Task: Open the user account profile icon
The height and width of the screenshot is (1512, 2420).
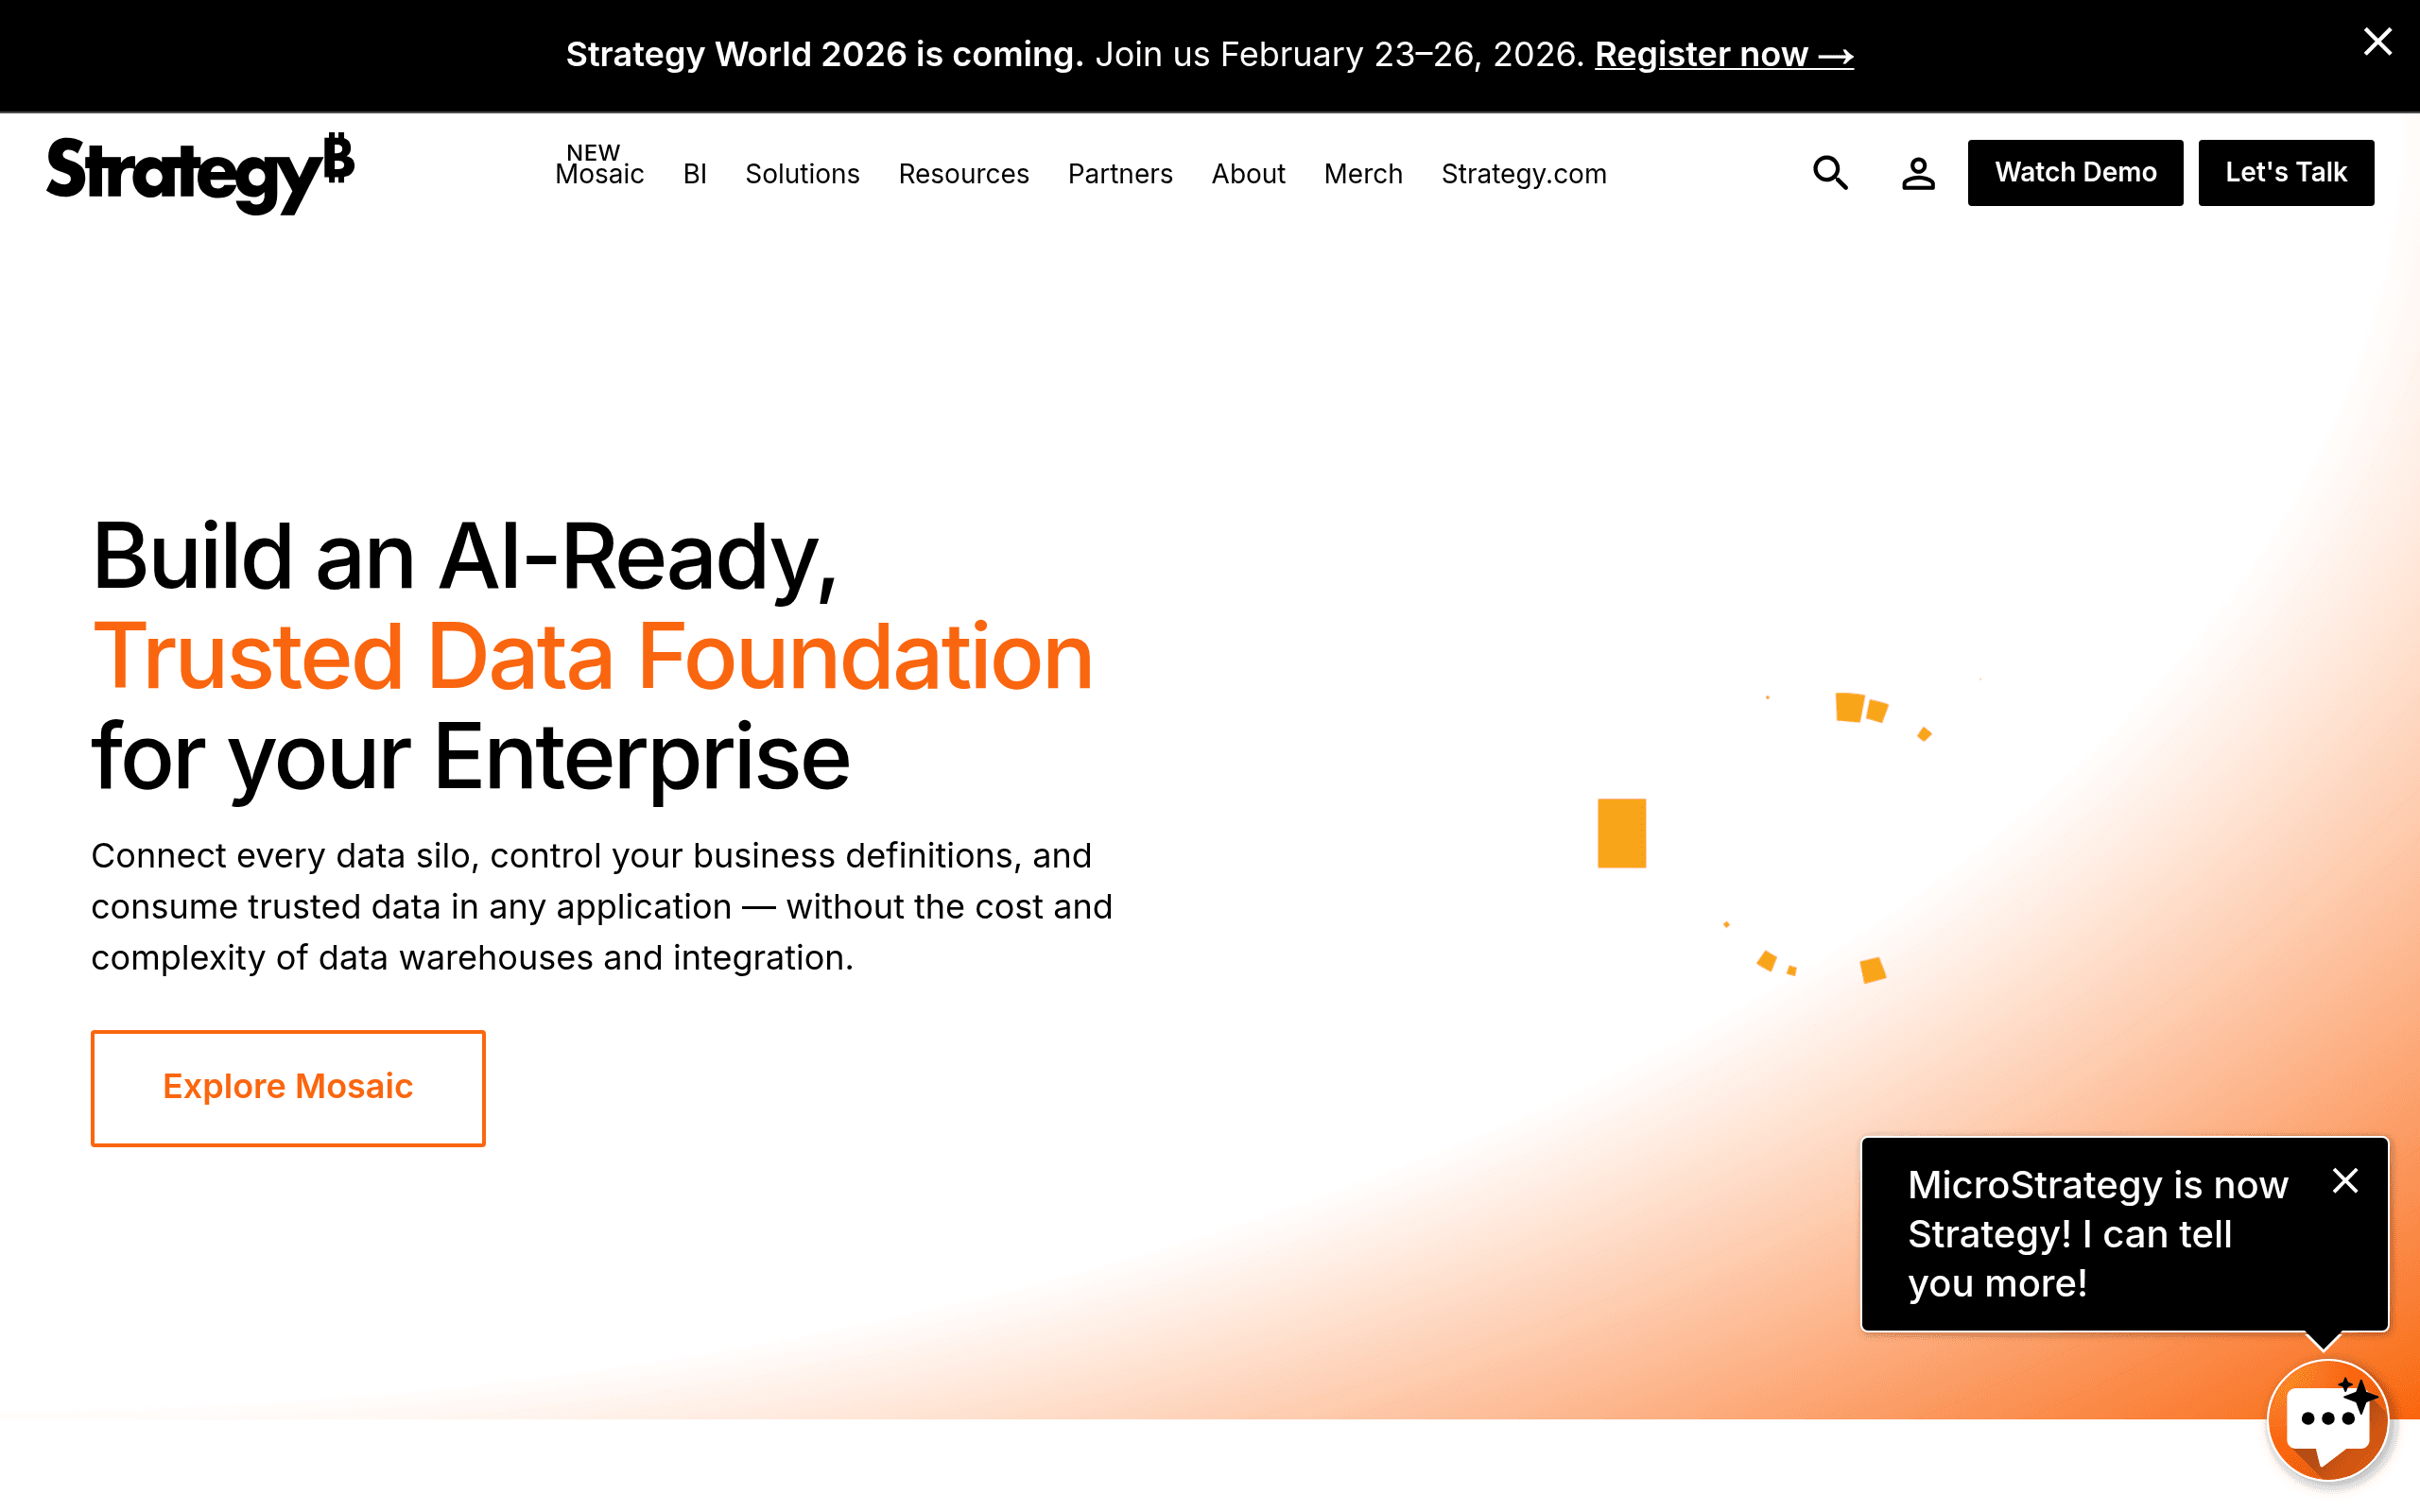Action: tap(1917, 173)
